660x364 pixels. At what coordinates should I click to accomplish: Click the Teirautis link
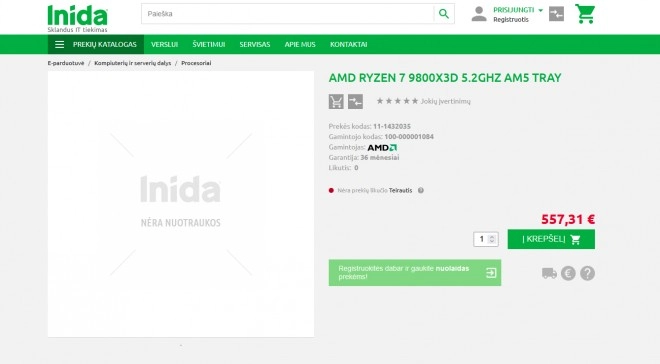pyautogui.click(x=400, y=190)
